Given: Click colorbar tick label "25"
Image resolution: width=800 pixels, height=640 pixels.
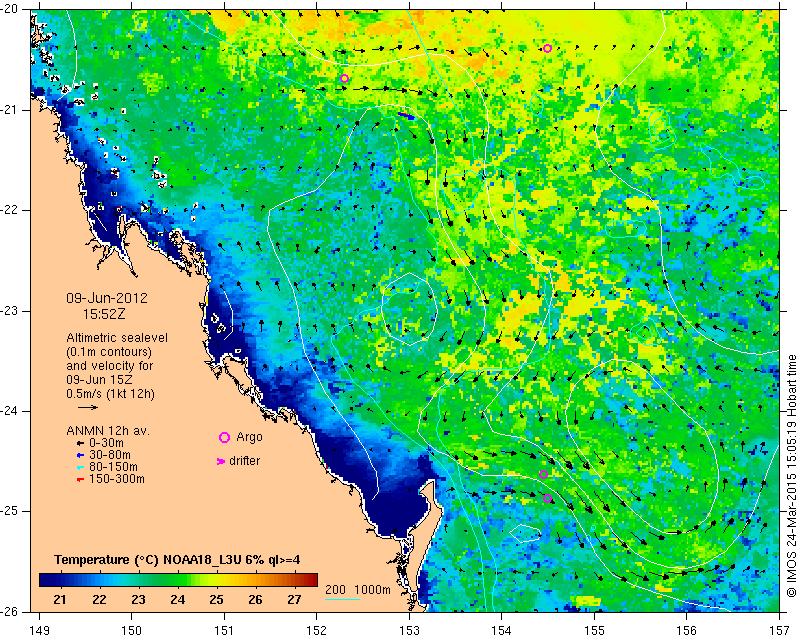Looking at the screenshot, I should 216,599.
